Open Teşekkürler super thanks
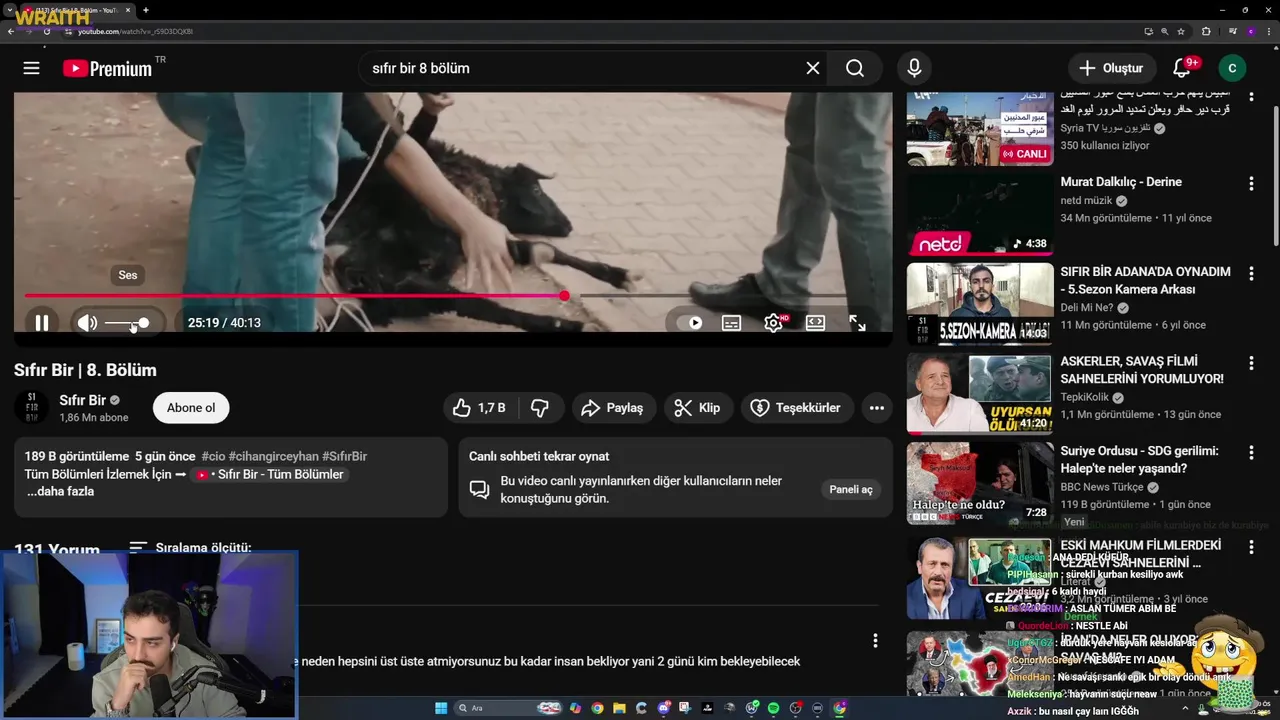 click(x=796, y=408)
